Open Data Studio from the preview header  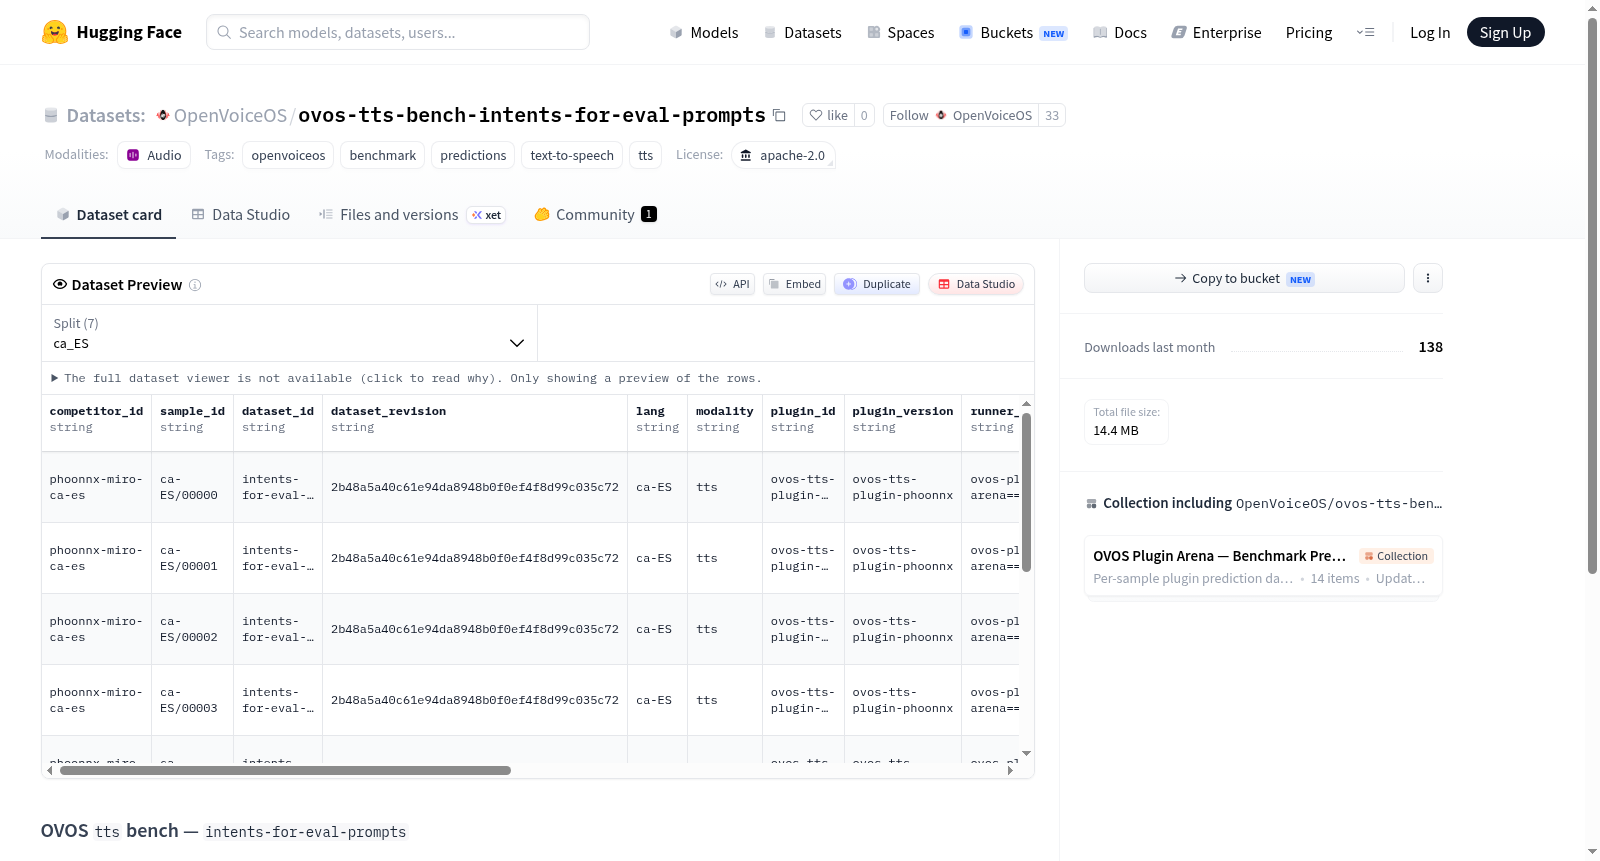tap(976, 284)
